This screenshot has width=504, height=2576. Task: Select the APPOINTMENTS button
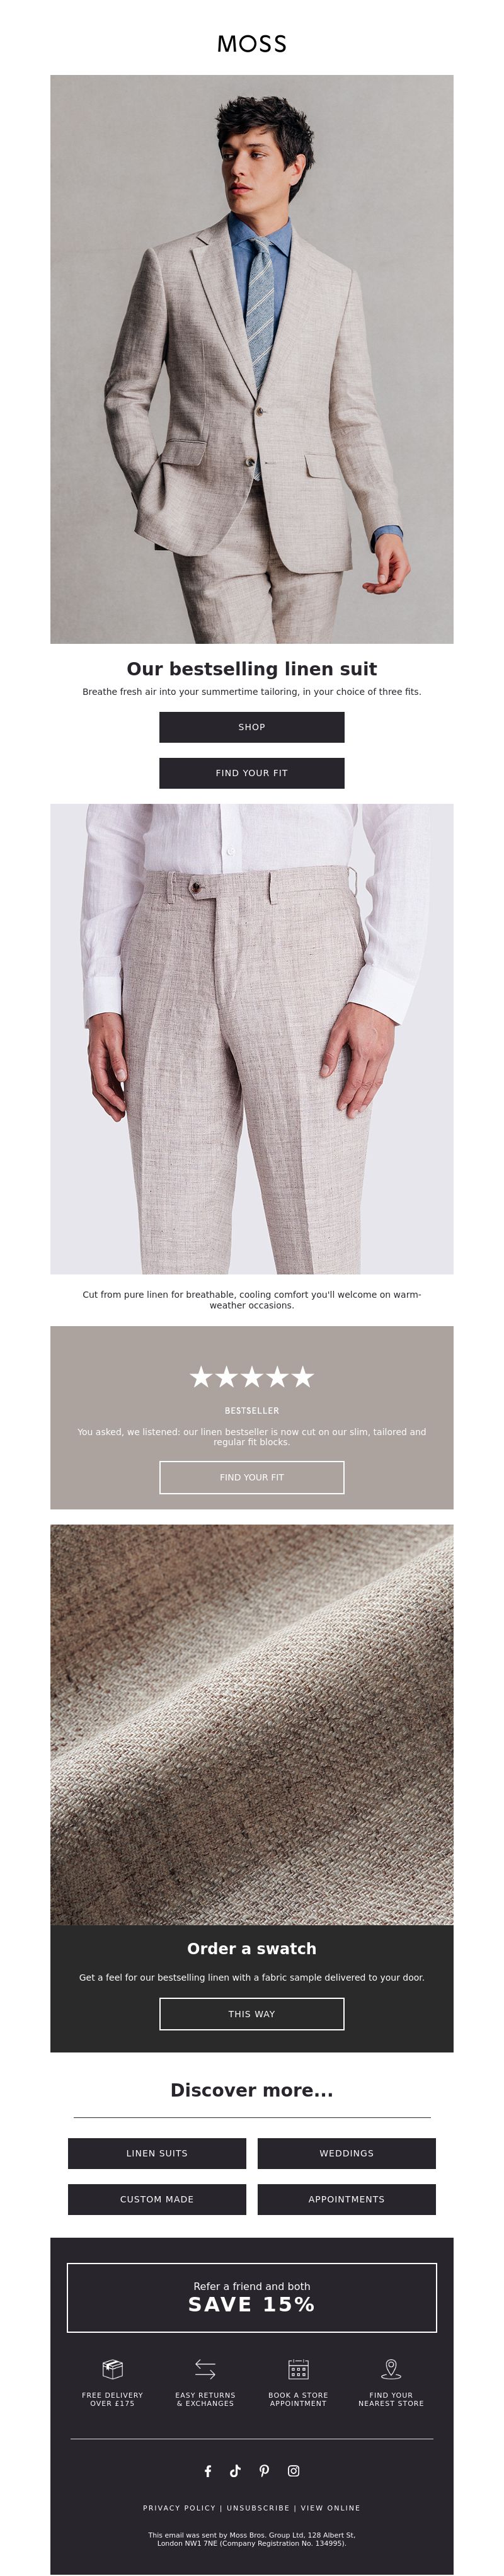347,2199
